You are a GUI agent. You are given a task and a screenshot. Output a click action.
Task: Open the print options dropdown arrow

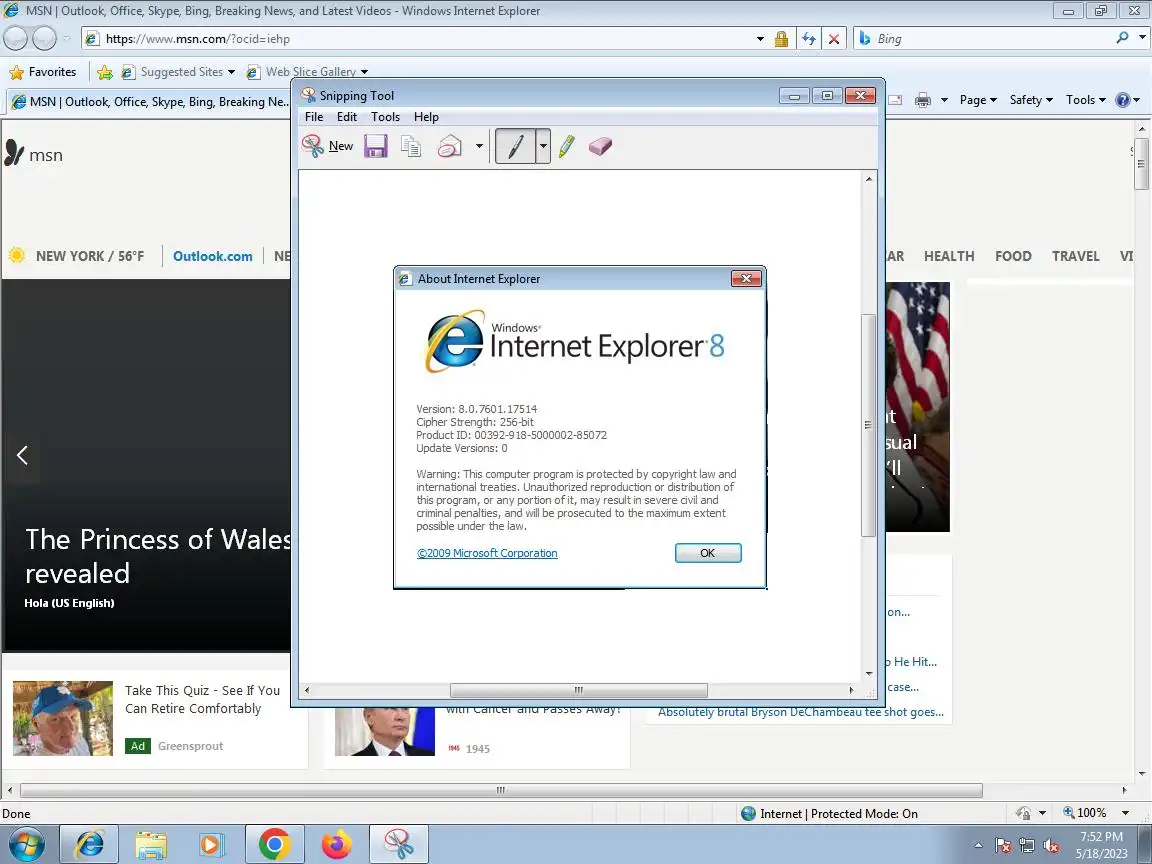(944, 100)
